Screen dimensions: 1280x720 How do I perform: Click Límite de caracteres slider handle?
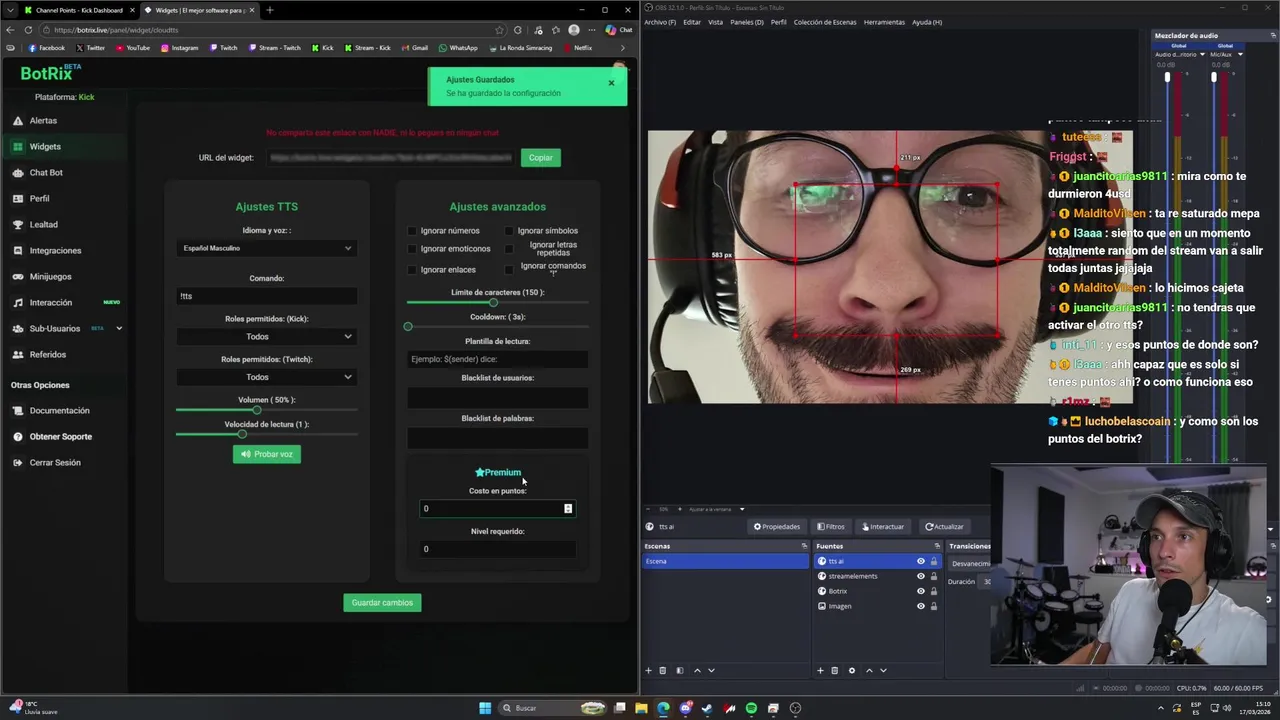(493, 302)
